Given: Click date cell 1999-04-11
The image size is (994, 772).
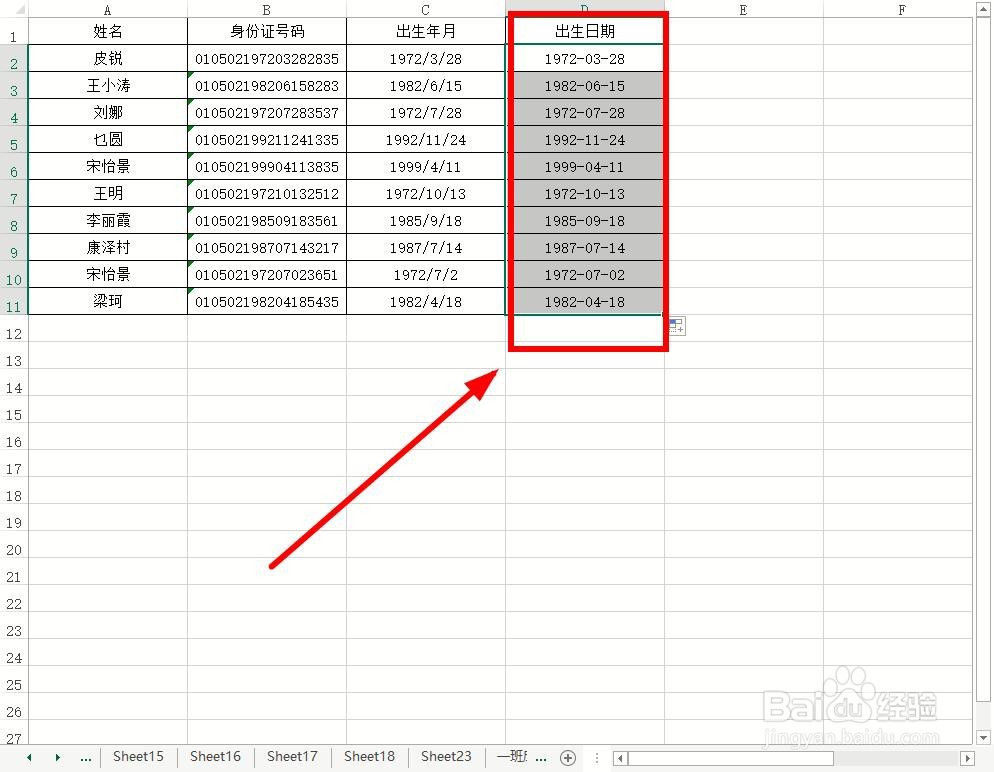Looking at the screenshot, I should click(x=584, y=167).
